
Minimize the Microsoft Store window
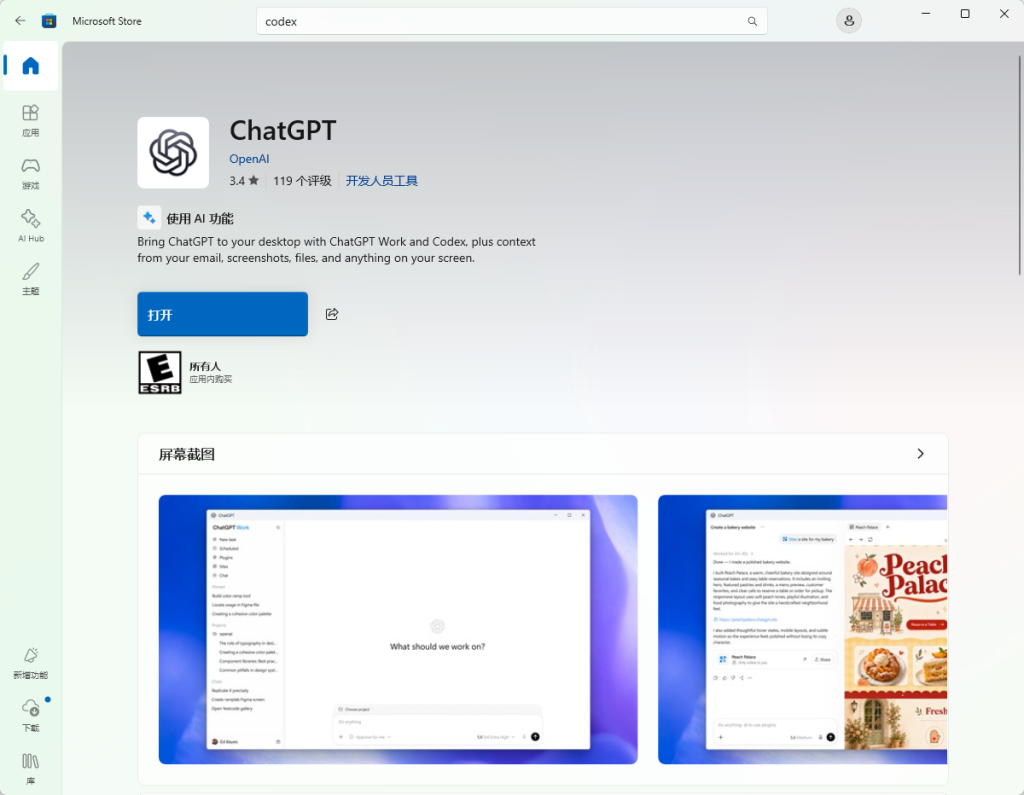pyautogui.click(x=925, y=14)
